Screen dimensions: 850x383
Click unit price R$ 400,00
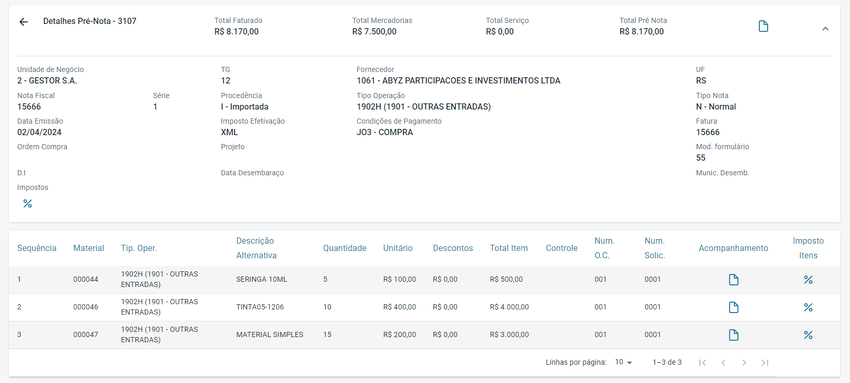pos(400,307)
